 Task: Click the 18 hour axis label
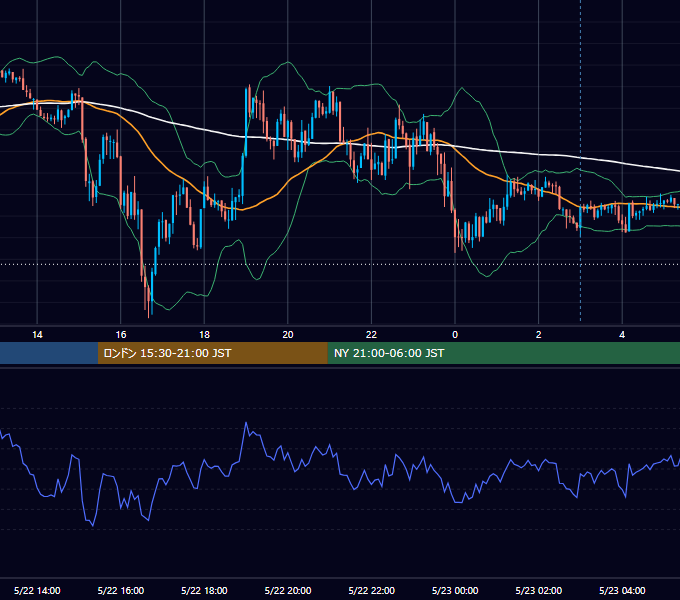click(x=204, y=335)
